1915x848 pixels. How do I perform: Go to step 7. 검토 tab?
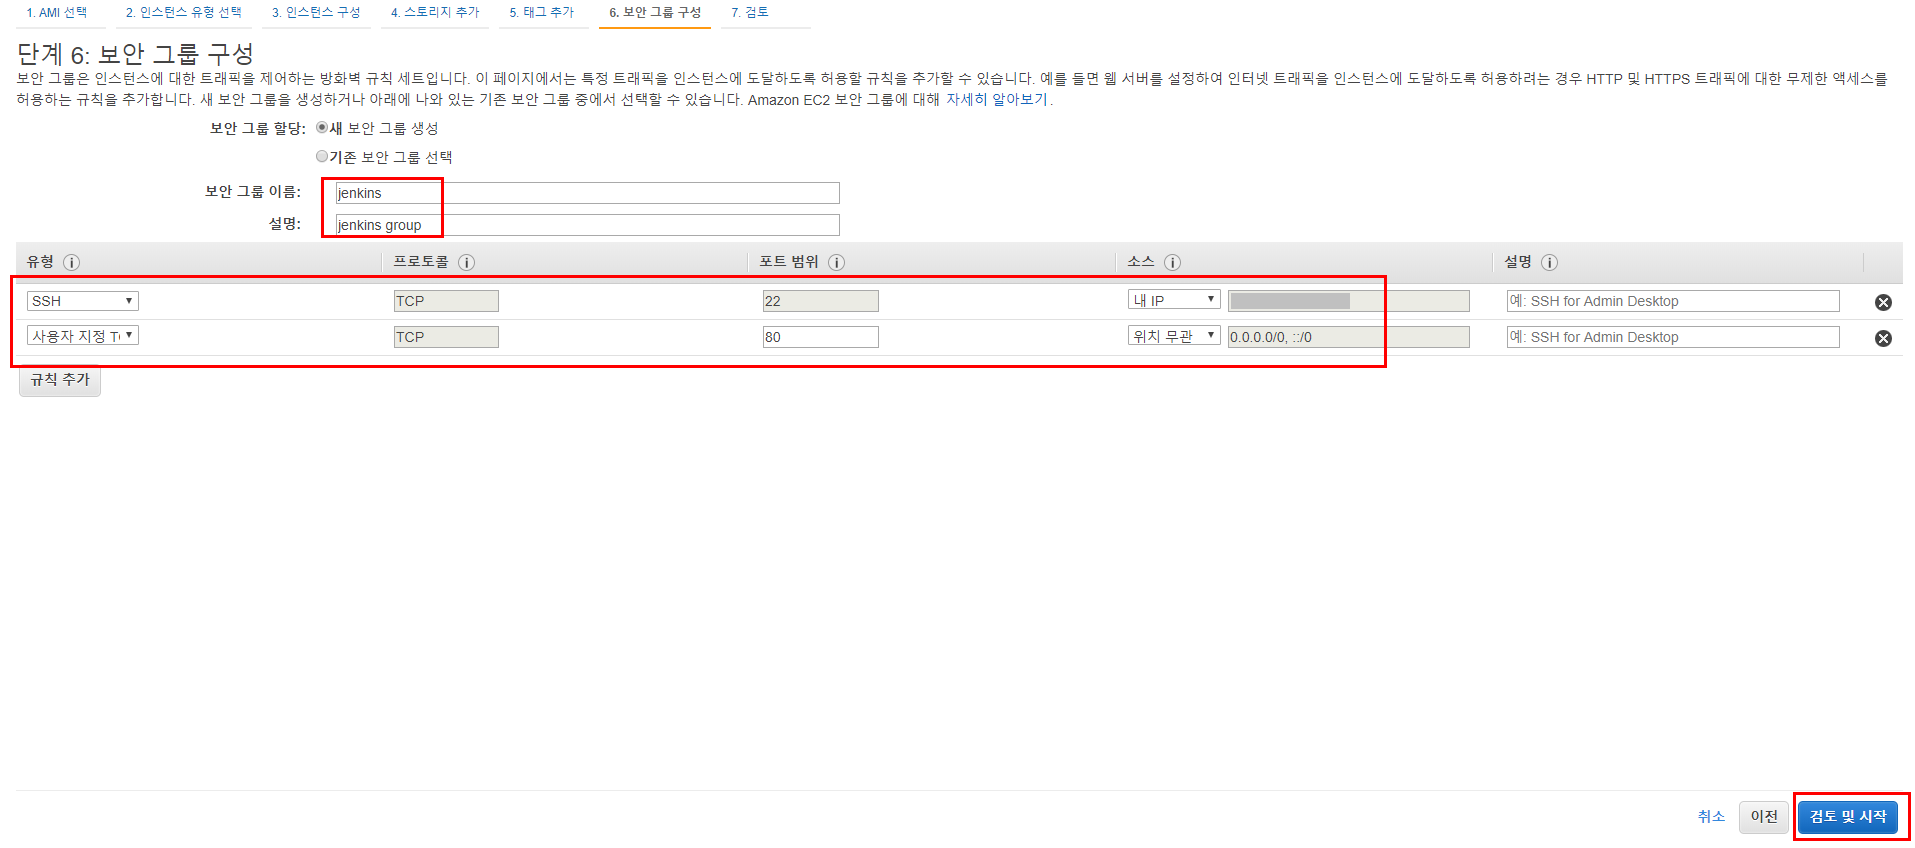click(x=750, y=12)
